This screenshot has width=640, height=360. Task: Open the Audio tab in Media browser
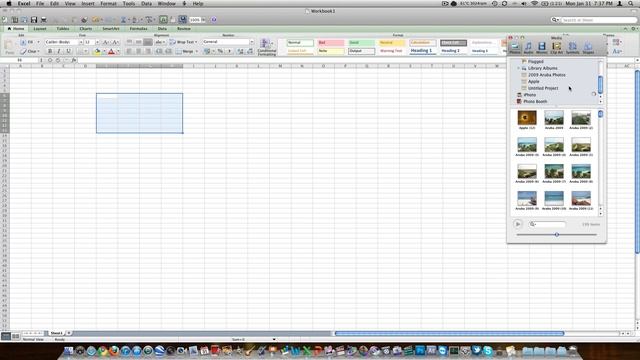coord(528,47)
